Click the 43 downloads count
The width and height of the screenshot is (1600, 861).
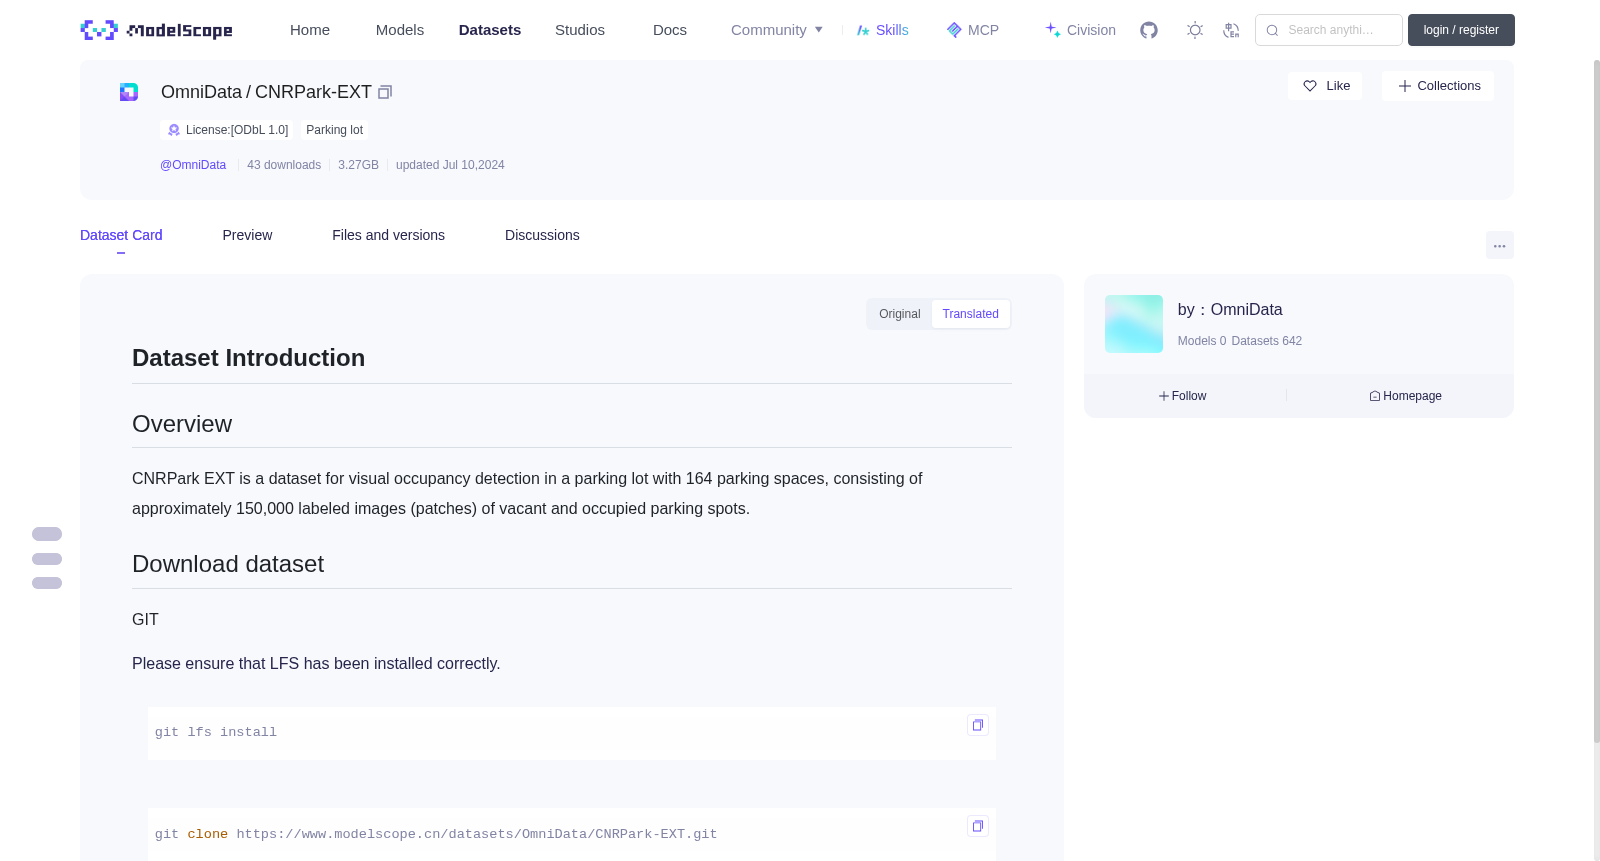pyautogui.click(x=284, y=165)
